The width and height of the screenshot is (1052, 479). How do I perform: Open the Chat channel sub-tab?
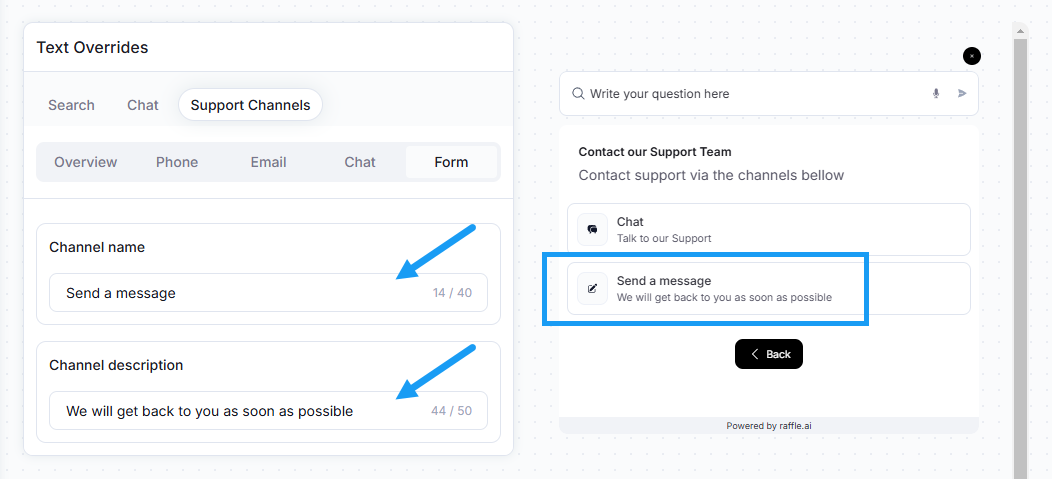[360, 162]
